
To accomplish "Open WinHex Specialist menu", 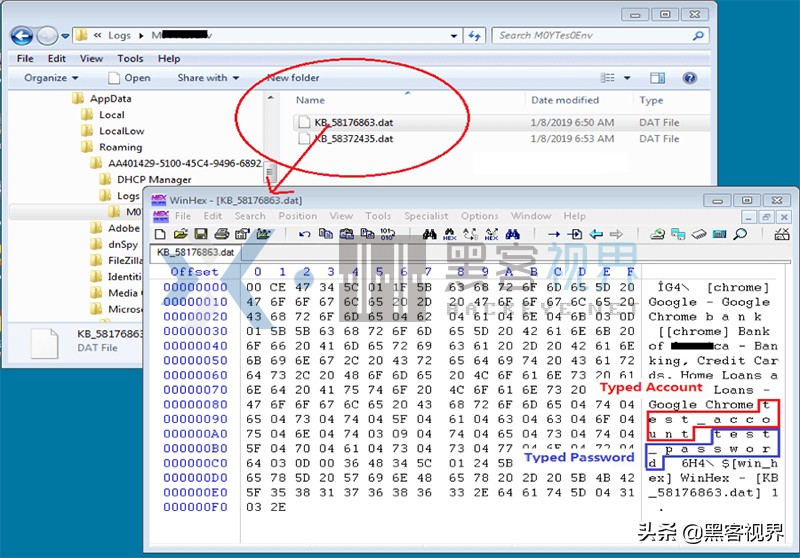I will [426, 216].
